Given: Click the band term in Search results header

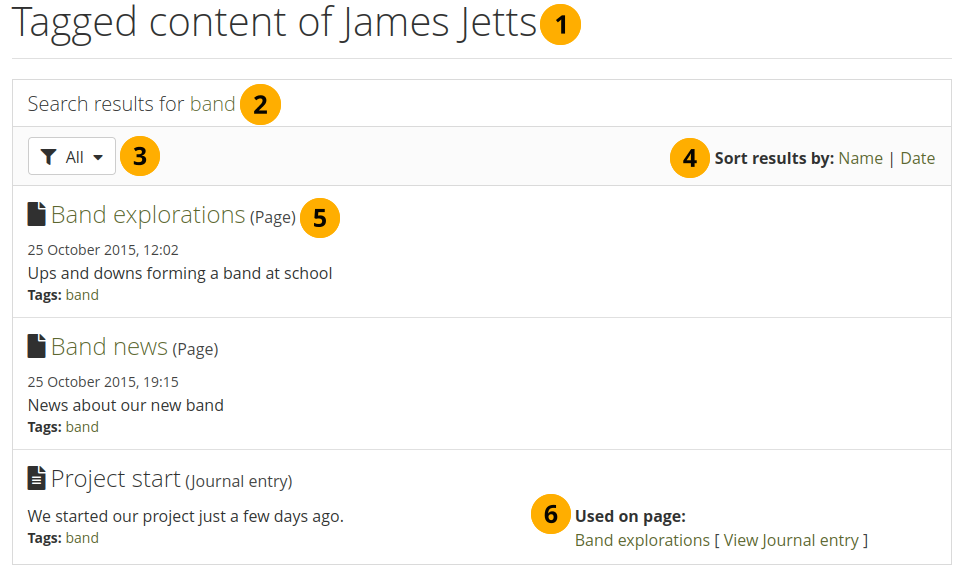Looking at the screenshot, I should tap(212, 104).
